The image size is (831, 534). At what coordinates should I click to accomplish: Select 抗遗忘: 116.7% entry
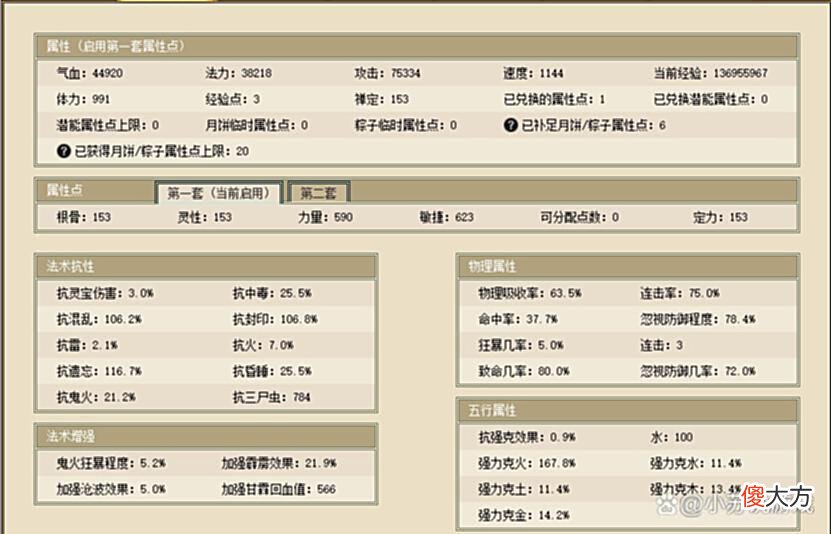[x=99, y=371]
